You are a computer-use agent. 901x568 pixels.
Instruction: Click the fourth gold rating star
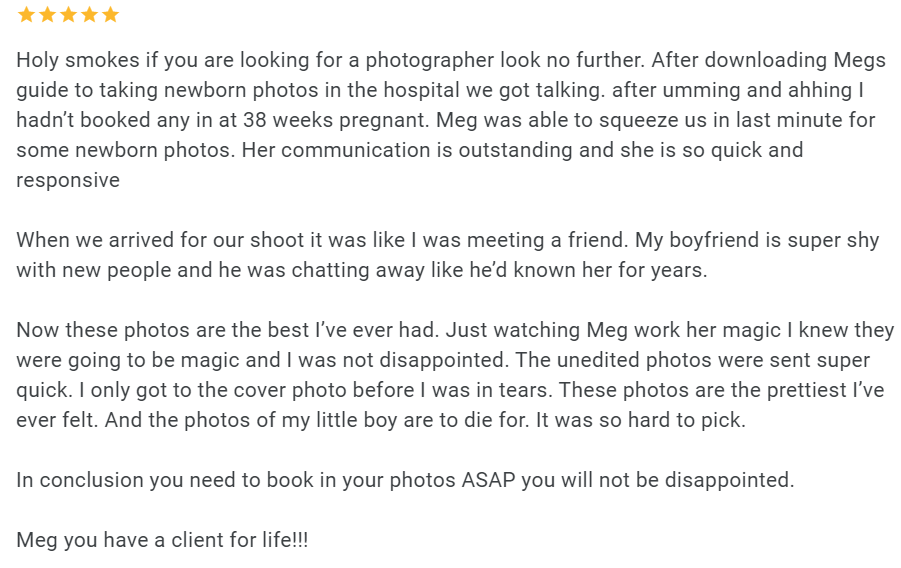coord(89,14)
